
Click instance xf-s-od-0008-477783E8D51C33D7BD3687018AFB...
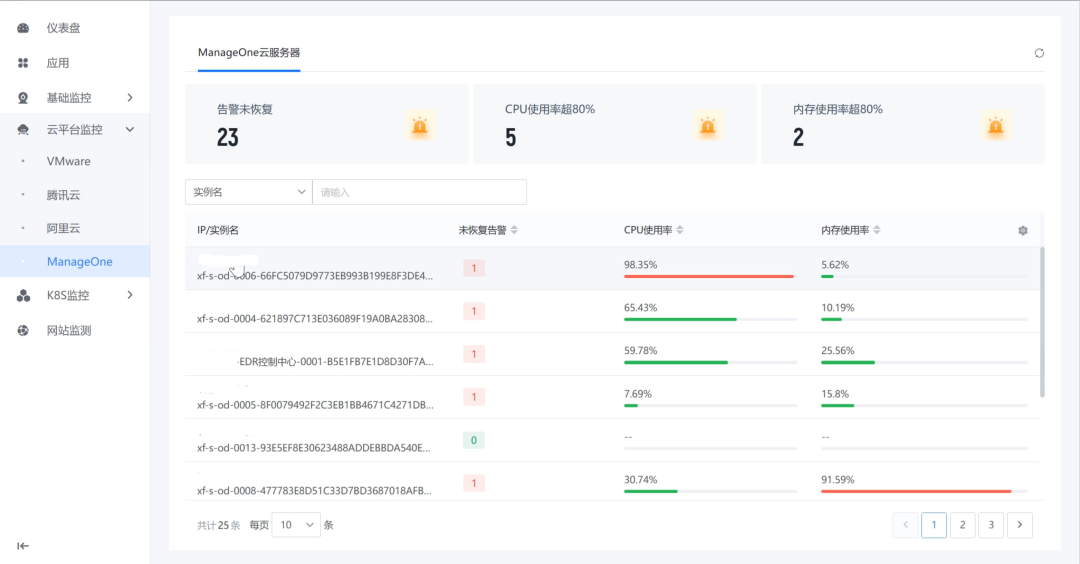314,491
